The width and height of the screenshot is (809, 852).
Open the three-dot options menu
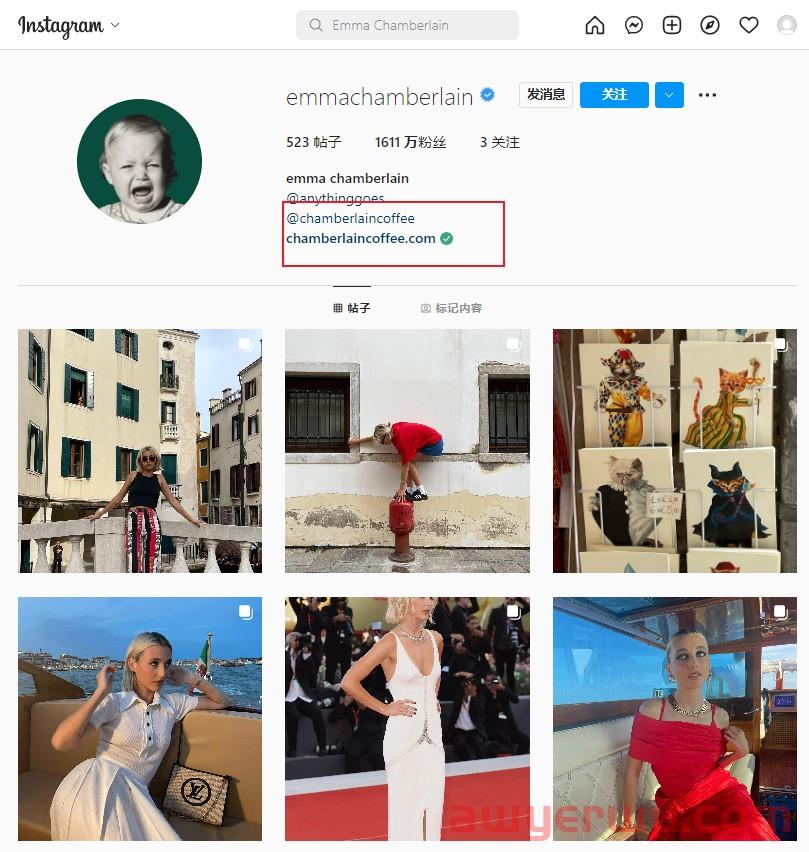707,95
